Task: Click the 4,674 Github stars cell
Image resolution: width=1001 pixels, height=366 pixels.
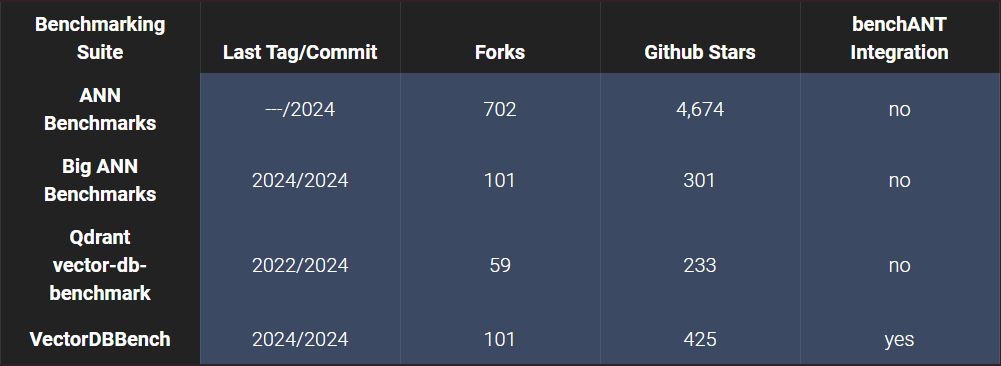Action: point(700,110)
